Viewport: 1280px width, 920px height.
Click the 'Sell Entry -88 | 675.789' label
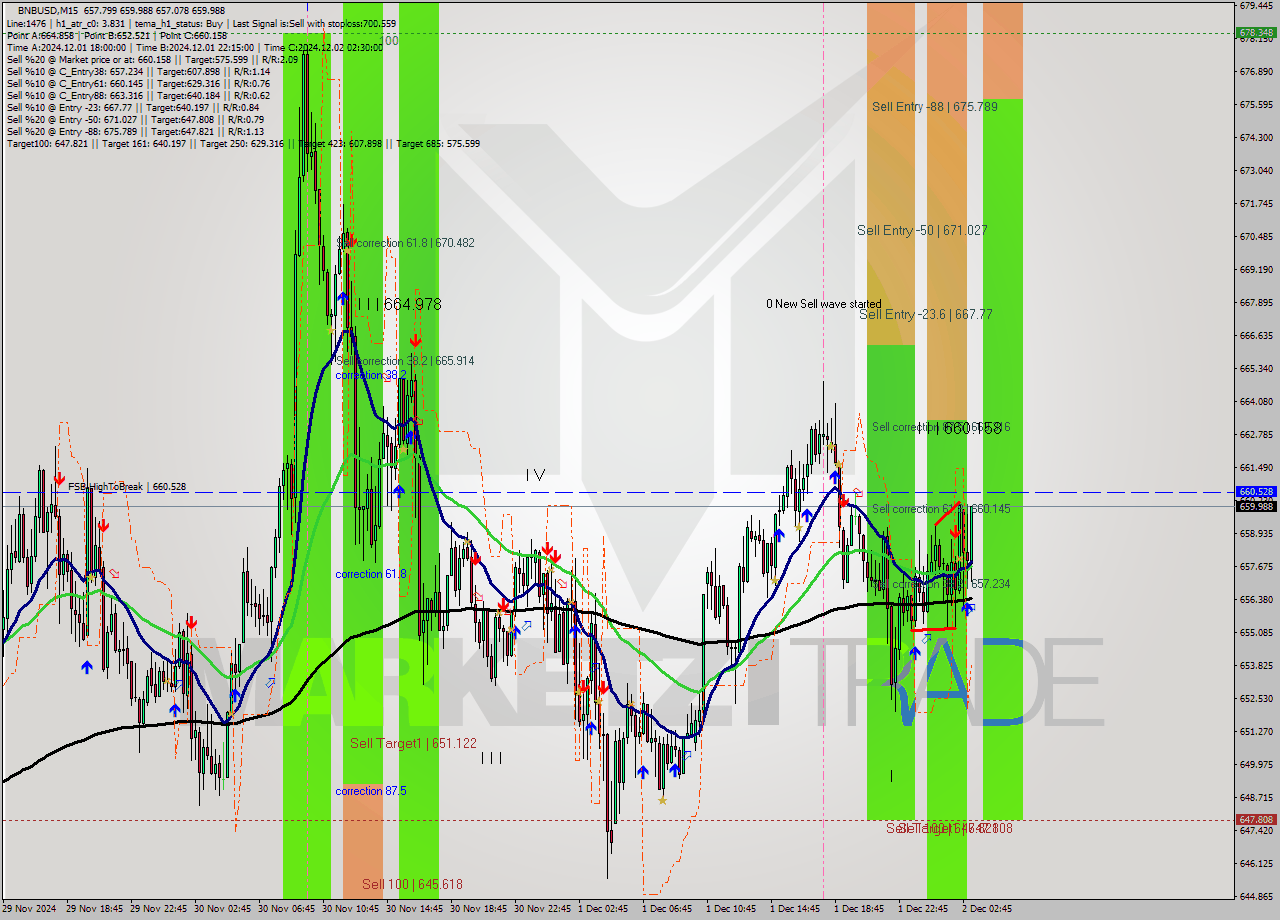[x=934, y=106]
